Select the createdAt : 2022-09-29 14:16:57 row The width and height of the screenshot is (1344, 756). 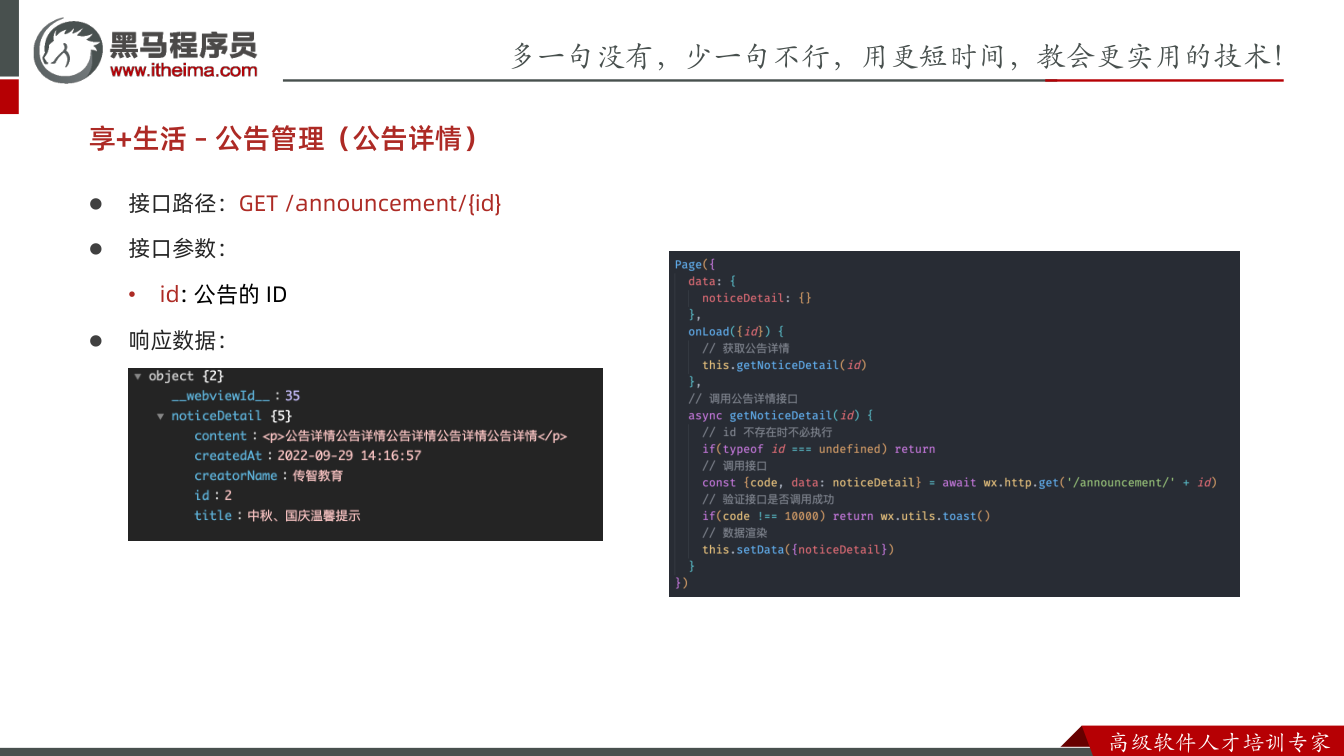308,456
